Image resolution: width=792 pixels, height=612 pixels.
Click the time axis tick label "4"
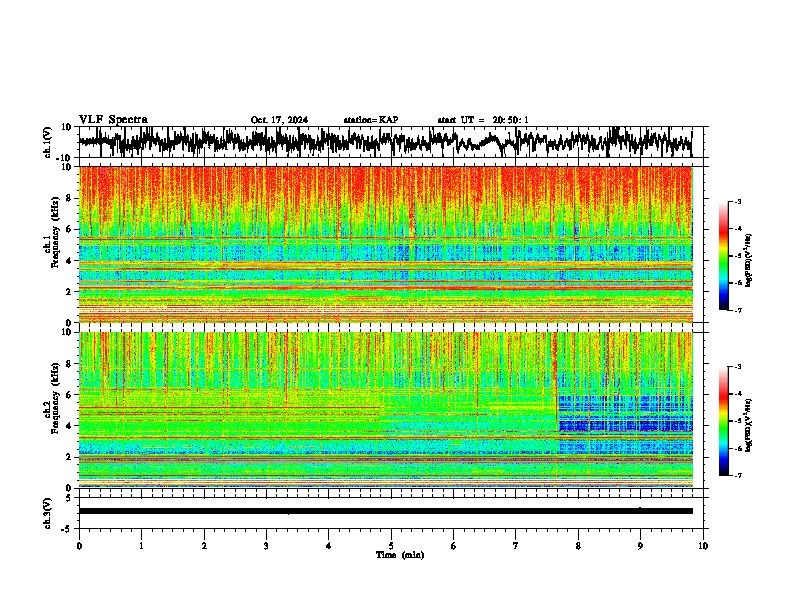click(328, 546)
